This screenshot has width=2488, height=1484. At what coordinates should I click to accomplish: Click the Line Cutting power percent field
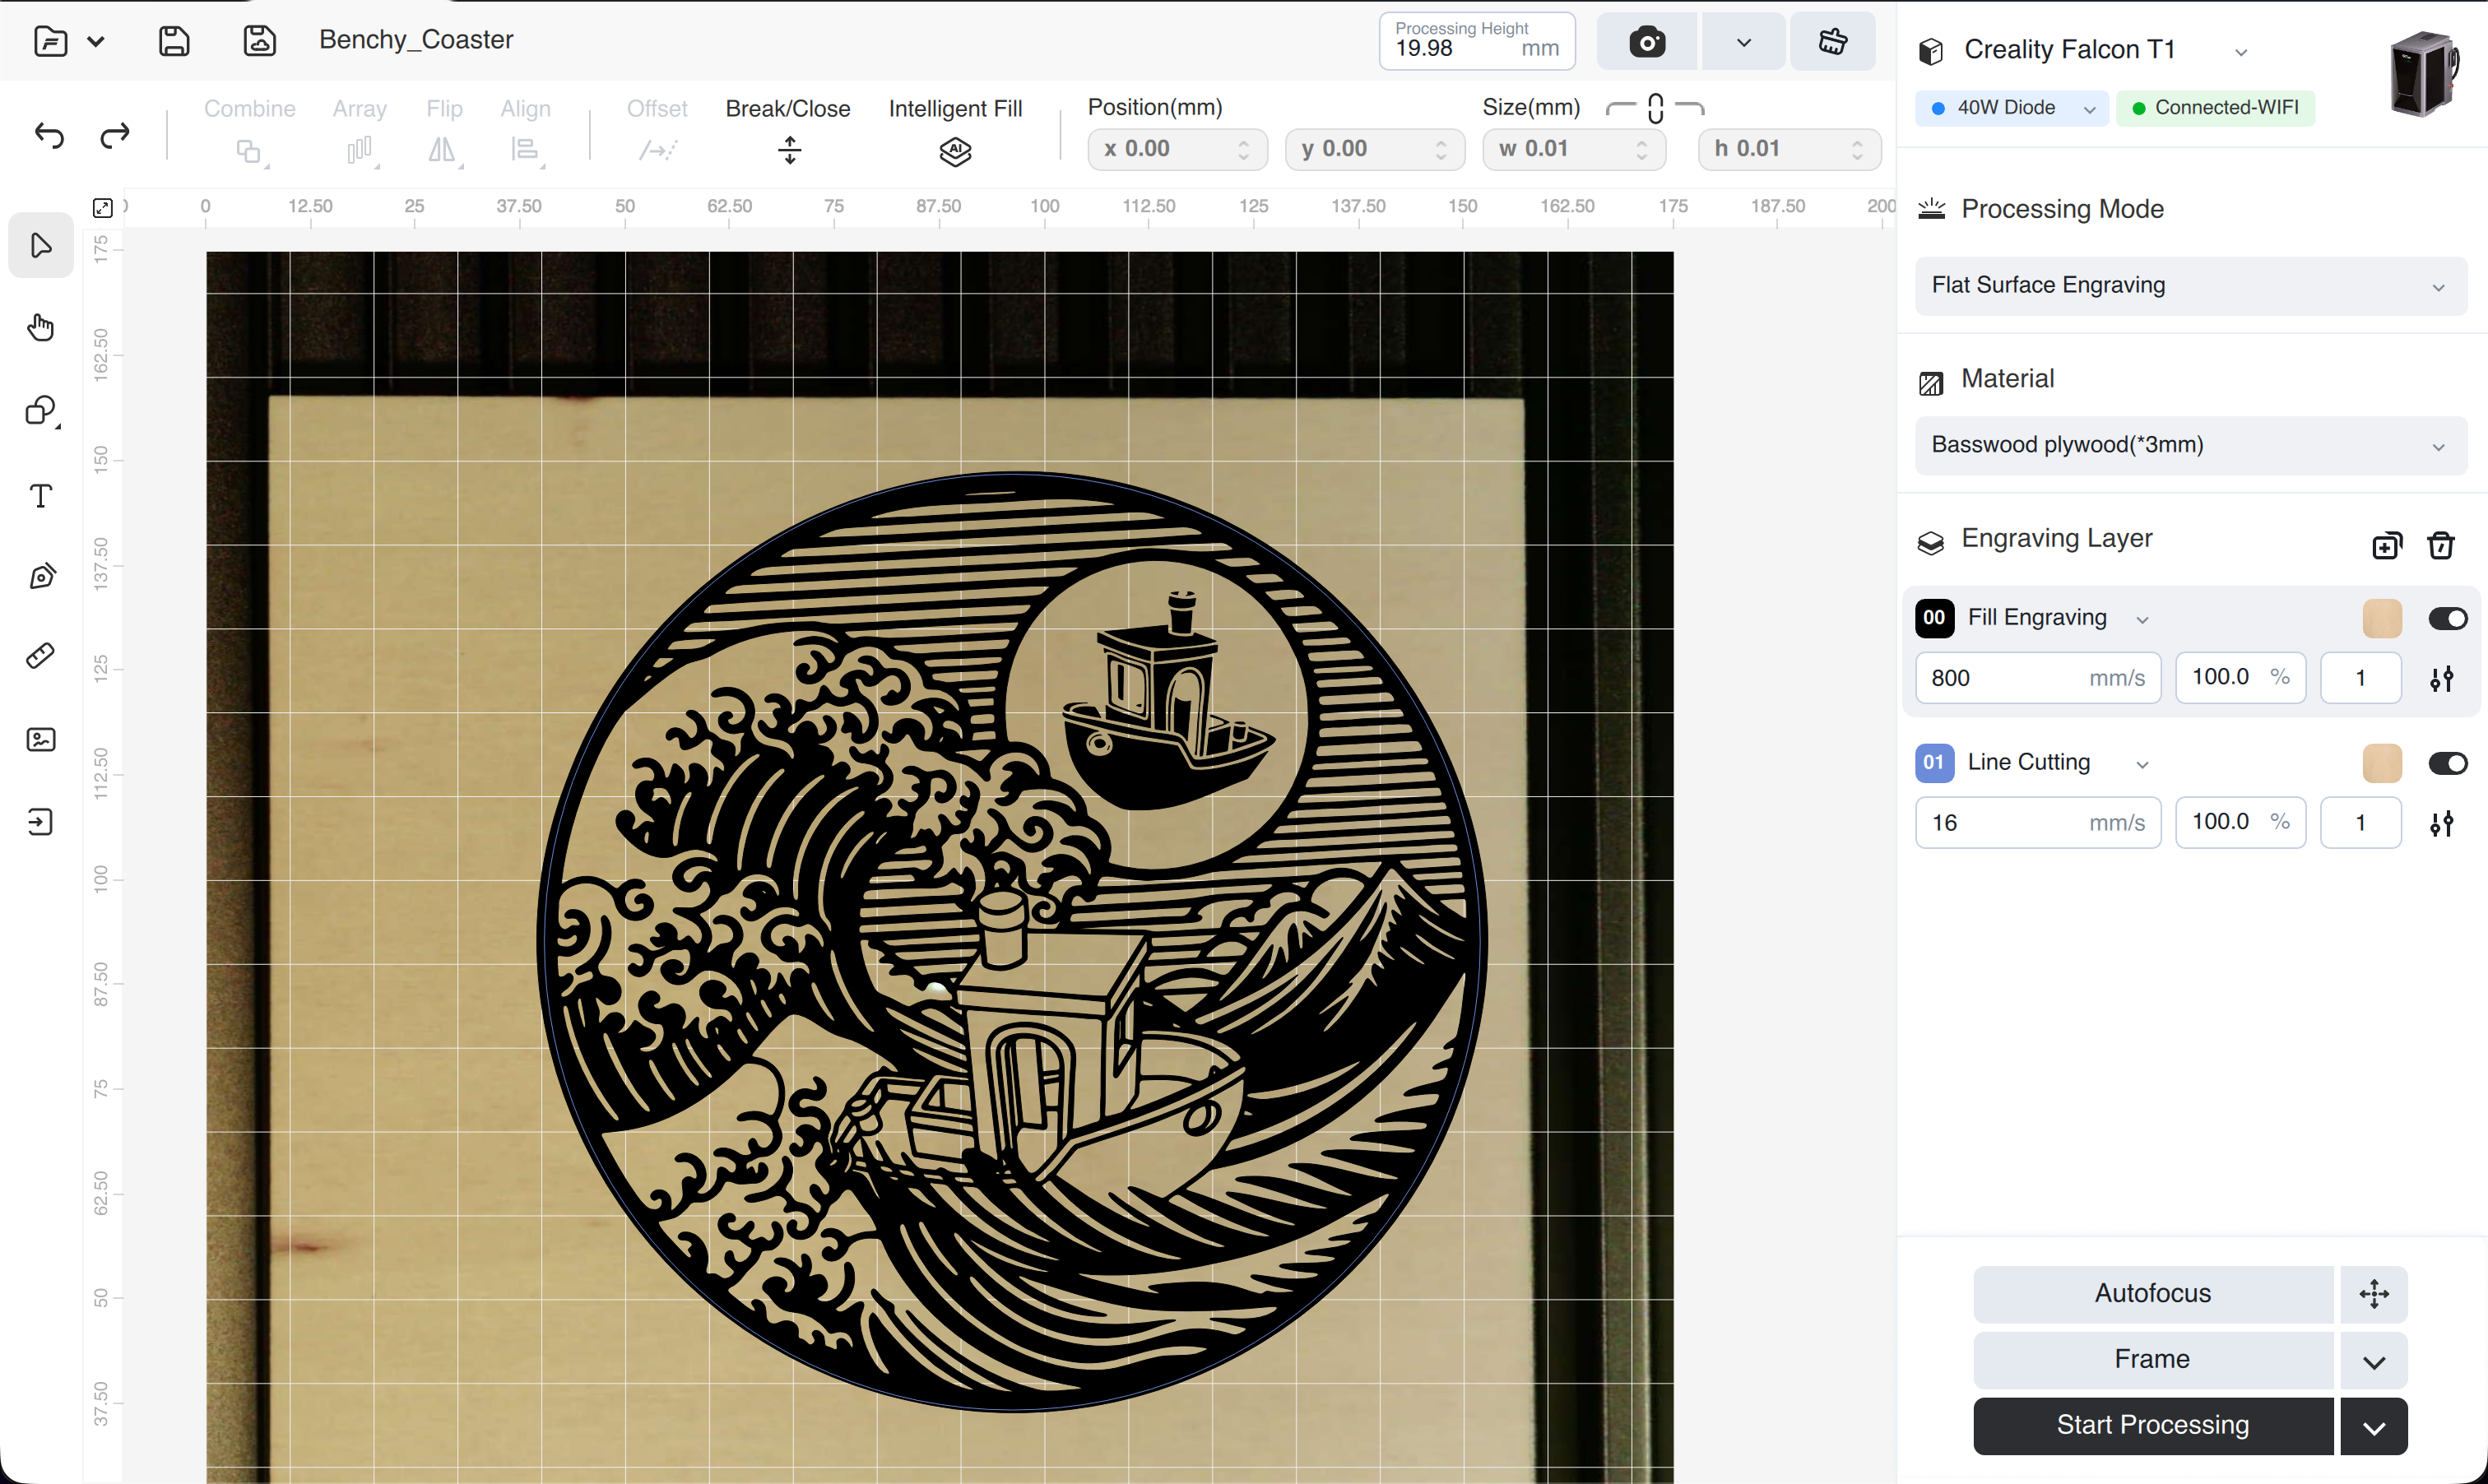click(x=2240, y=823)
